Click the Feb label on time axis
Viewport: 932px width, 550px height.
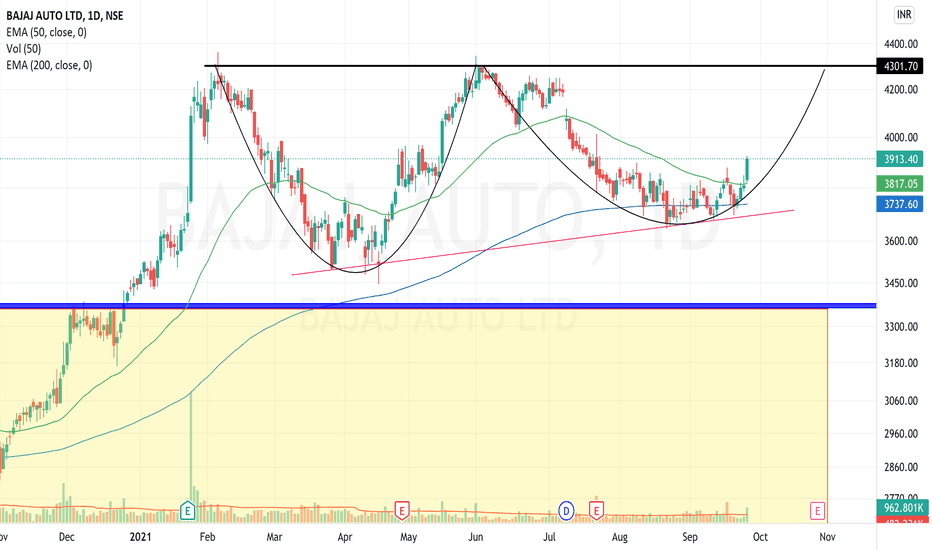pos(207,537)
